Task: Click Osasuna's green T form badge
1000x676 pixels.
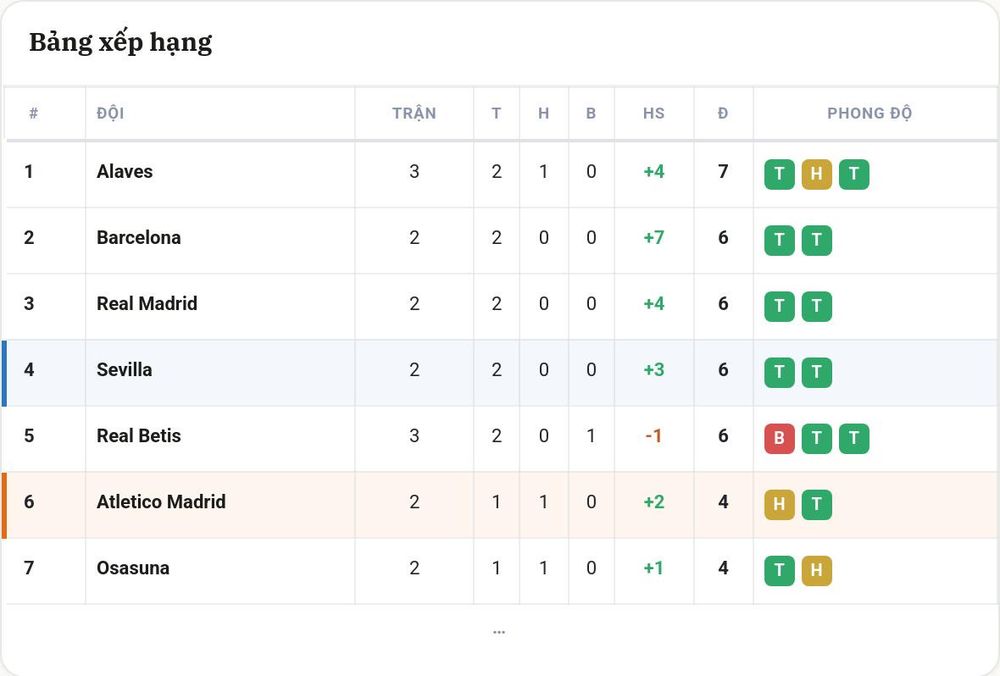Action: [779, 570]
